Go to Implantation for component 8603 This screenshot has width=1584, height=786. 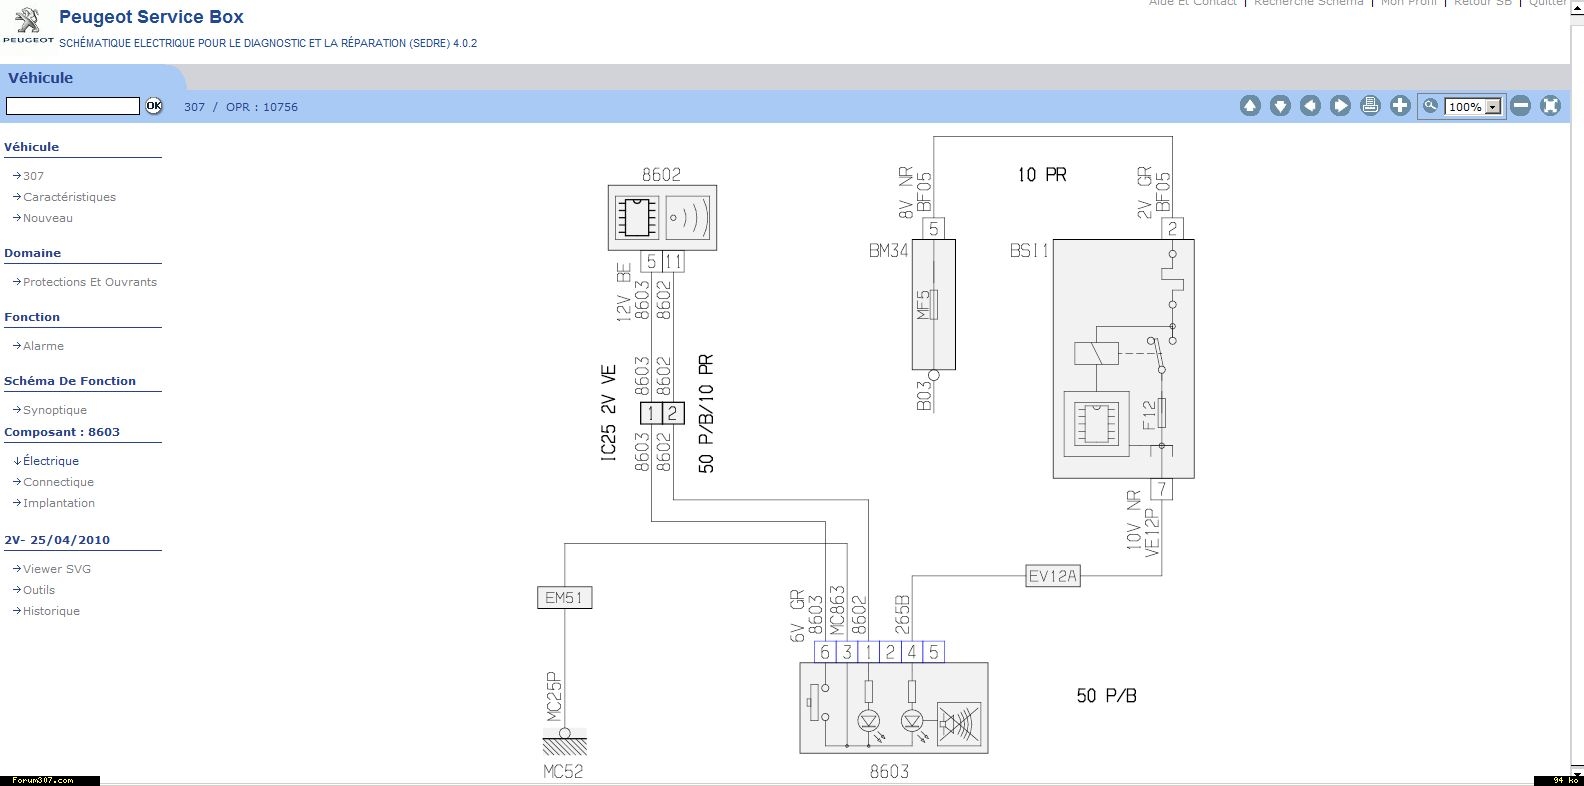tap(59, 503)
